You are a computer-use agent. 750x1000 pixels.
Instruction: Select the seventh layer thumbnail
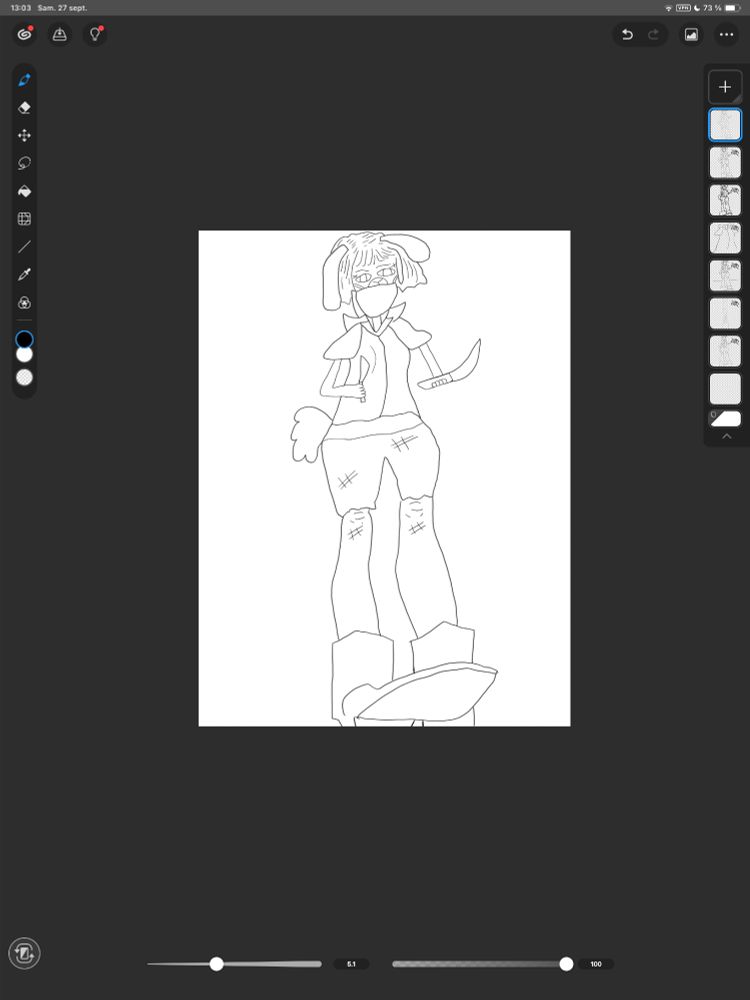coord(725,351)
